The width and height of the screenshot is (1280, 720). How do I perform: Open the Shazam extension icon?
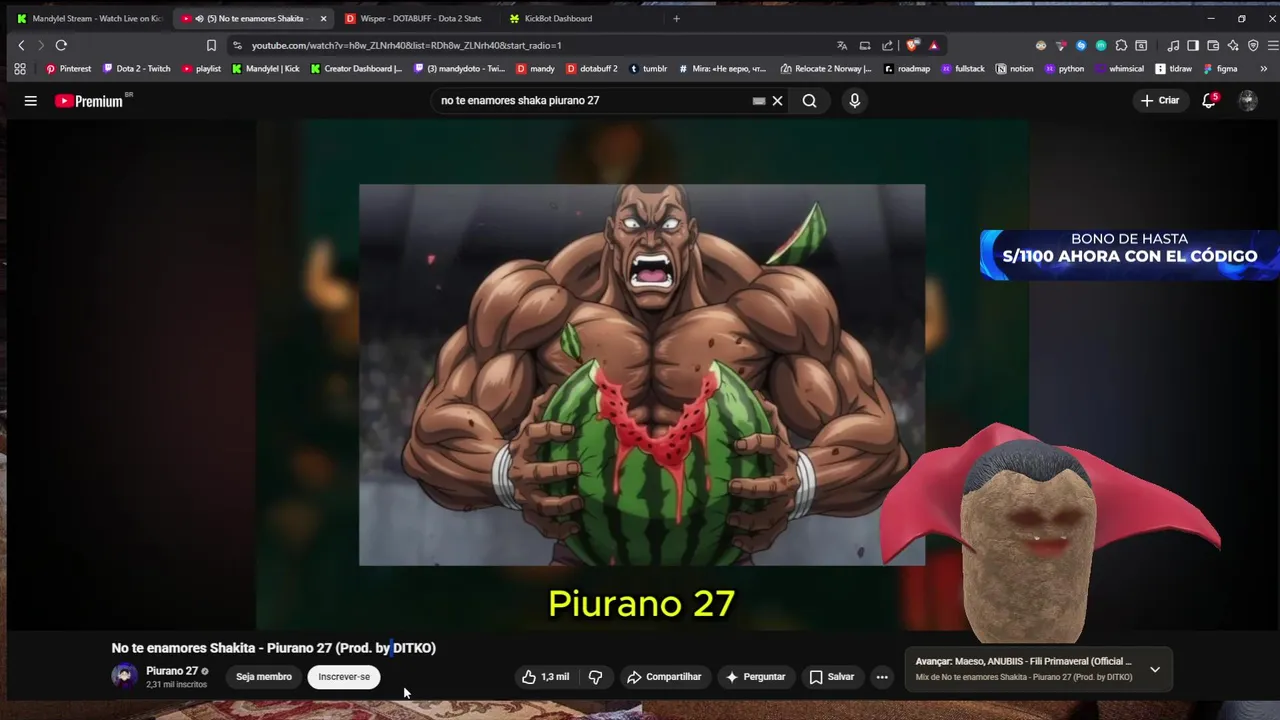click(x=1081, y=45)
